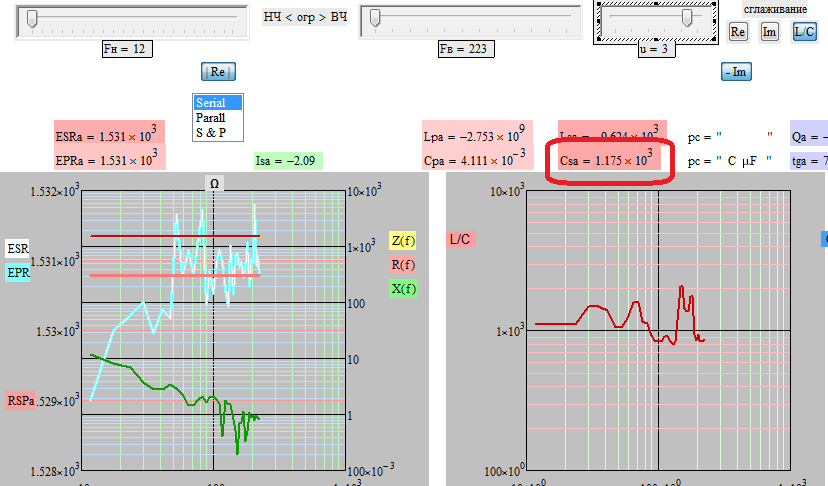Click the Z(f) yellow legend label

point(403,241)
